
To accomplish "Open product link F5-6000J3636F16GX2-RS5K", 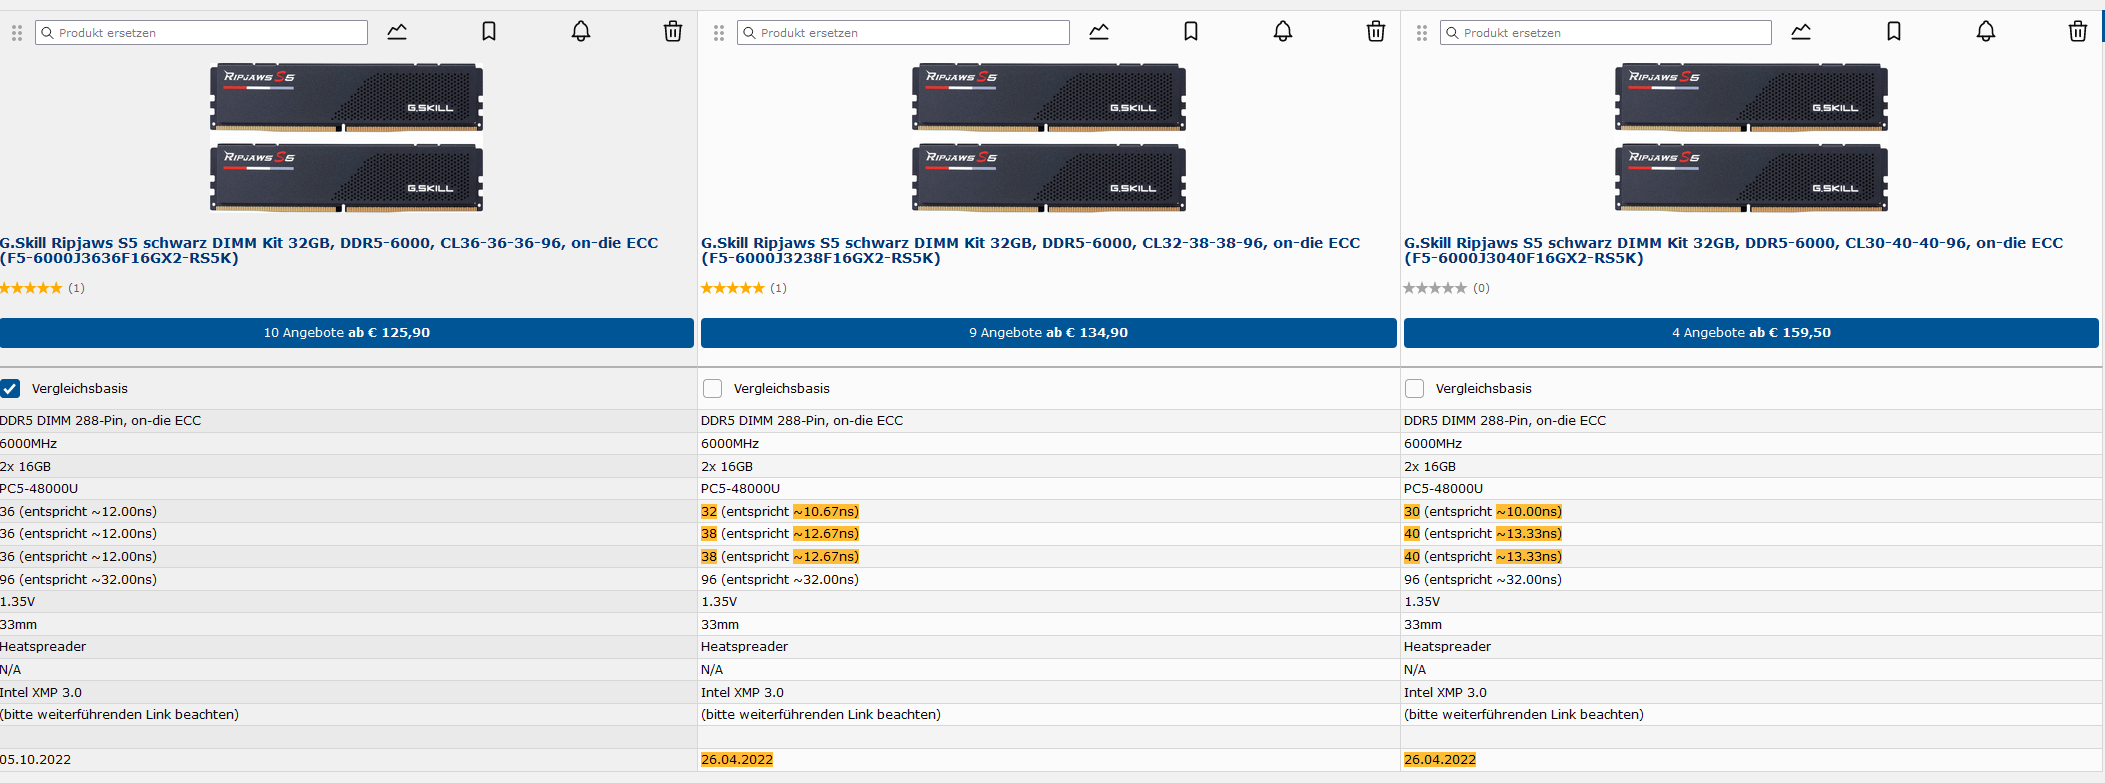I will point(329,250).
